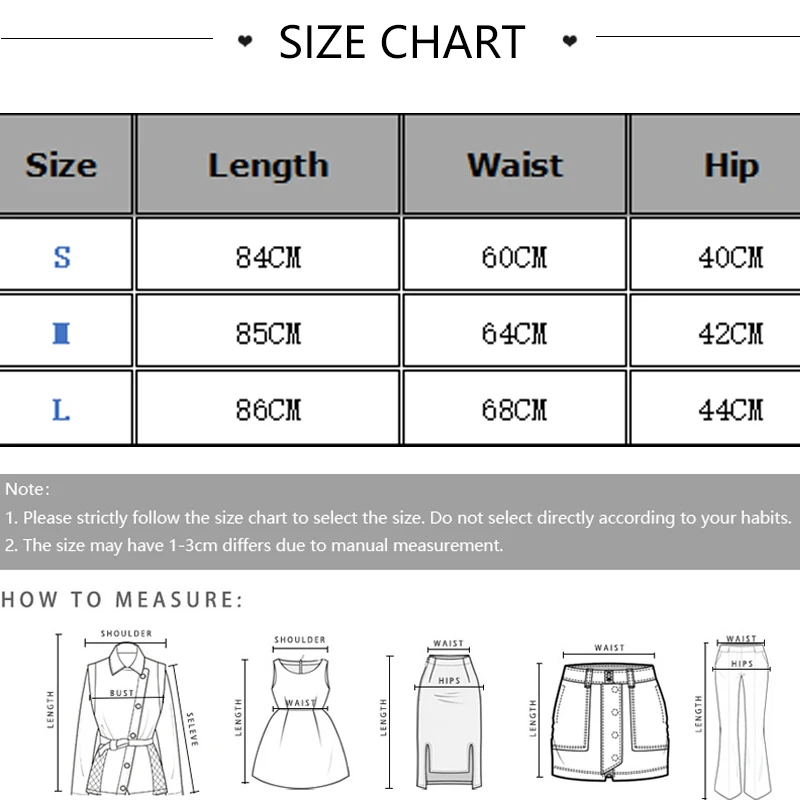The image size is (800, 800).
Task: Click the 64CM waist cell
Action: (x=514, y=334)
